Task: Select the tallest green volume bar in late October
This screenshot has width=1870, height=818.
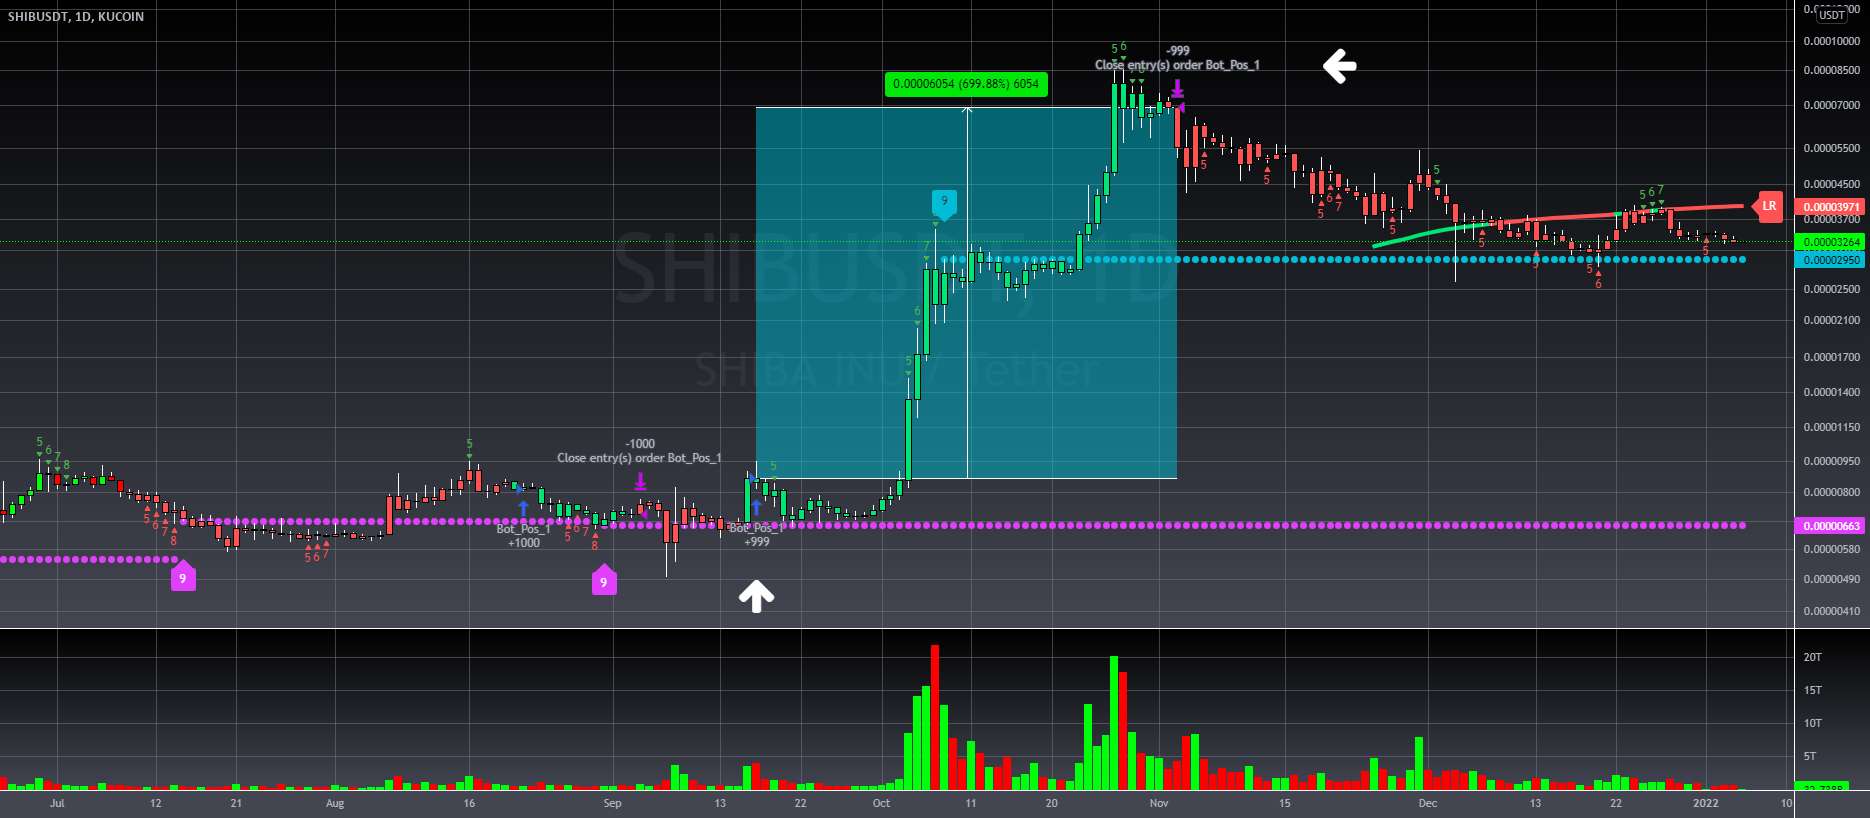Action: pos(1114,723)
